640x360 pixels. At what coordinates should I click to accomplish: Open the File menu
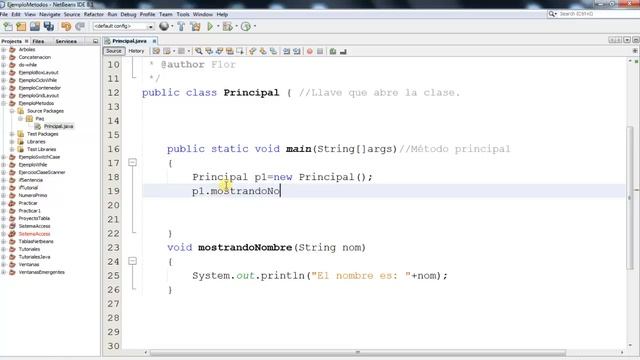tap(4, 14)
